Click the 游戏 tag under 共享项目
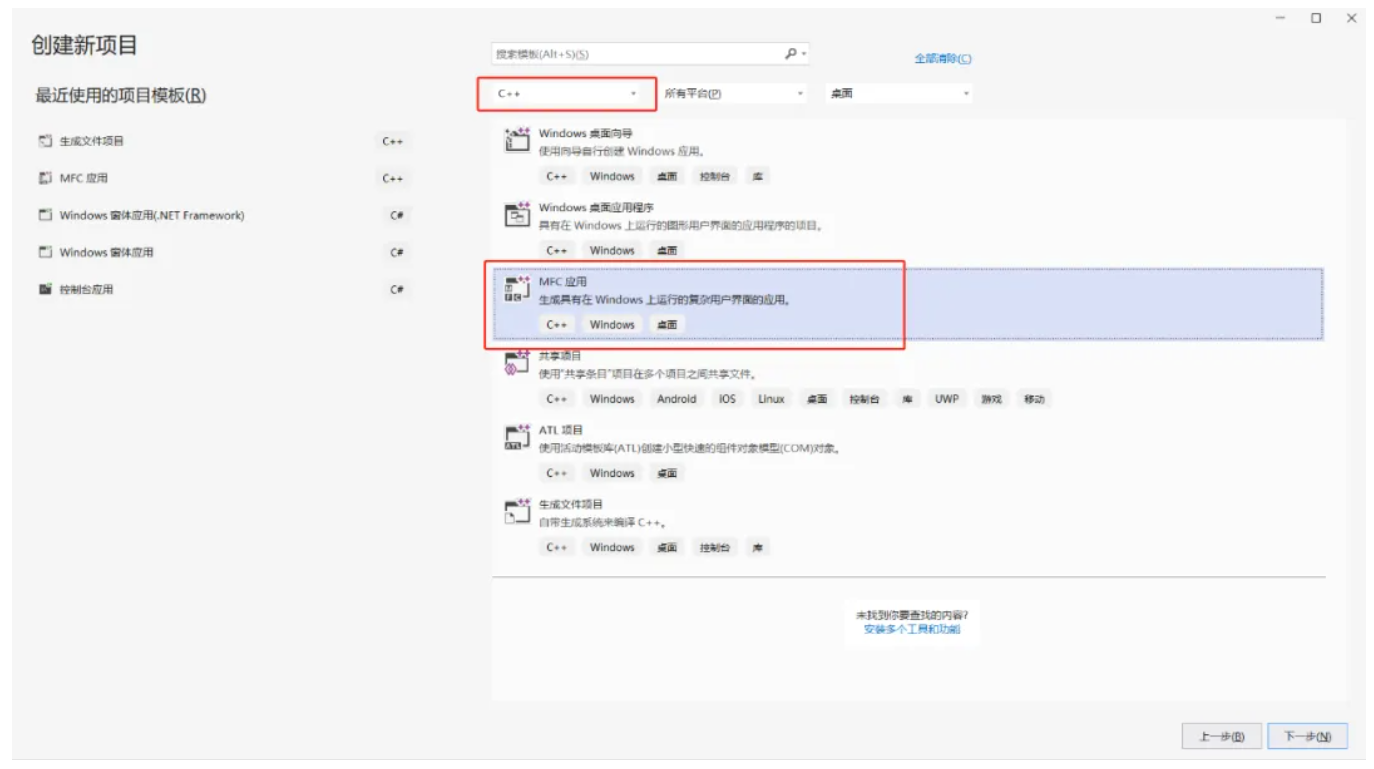1374x769 pixels. click(x=991, y=399)
